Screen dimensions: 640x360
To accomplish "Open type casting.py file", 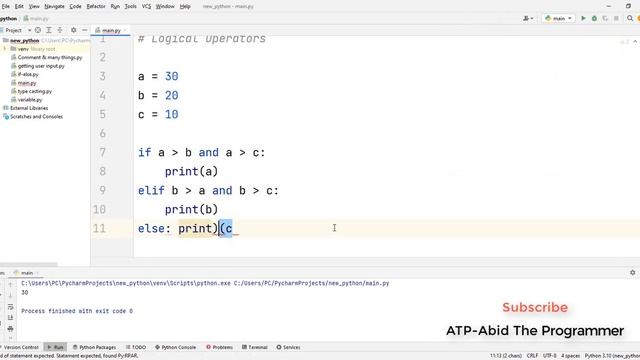I will (35, 91).
